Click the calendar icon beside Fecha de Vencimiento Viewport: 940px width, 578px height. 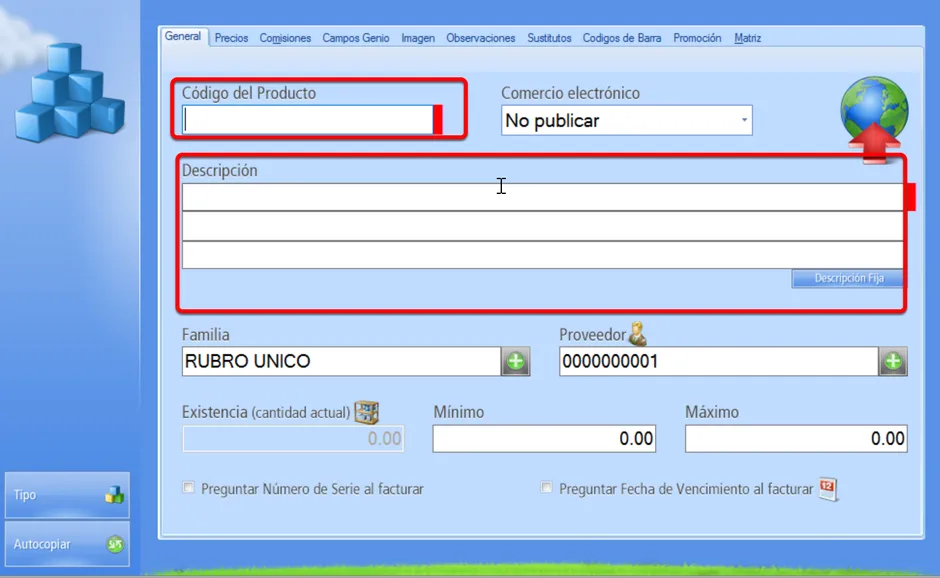pyautogui.click(x=828, y=489)
